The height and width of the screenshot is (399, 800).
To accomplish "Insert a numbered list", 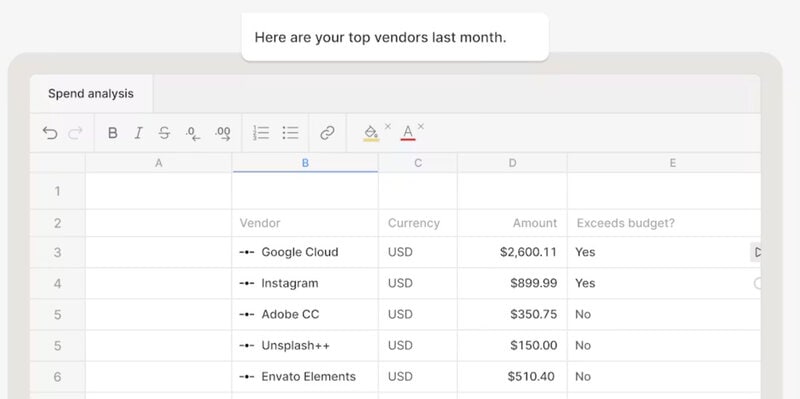I will pos(261,133).
